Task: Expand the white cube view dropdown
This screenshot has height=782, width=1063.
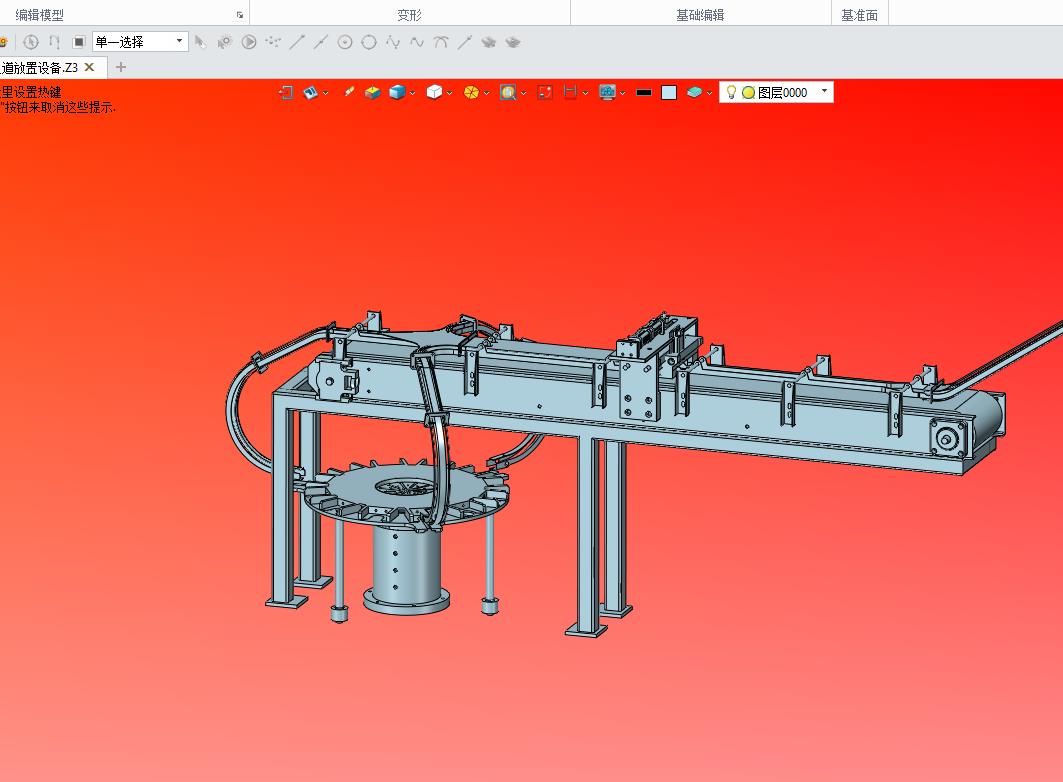Action: click(449, 93)
